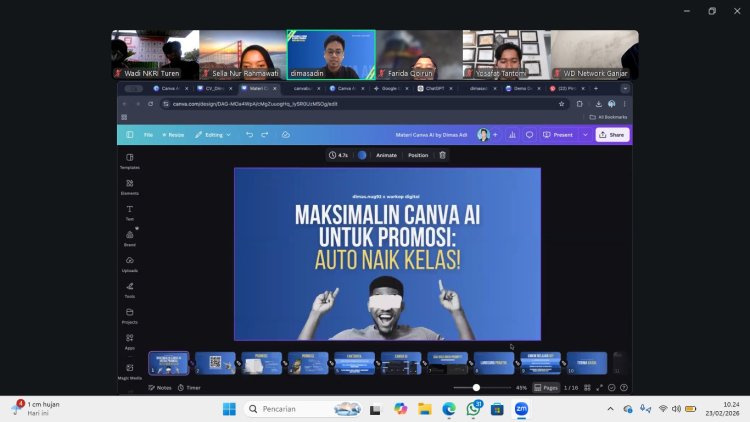Enter fullscreen mode in Canva editor
Image resolution: width=750 pixels, height=422 pixels.
click(599, 388)
